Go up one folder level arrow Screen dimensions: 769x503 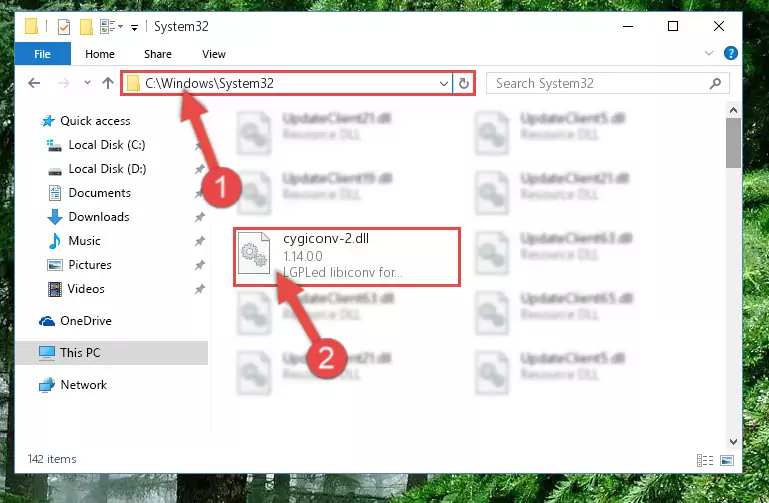108,83
